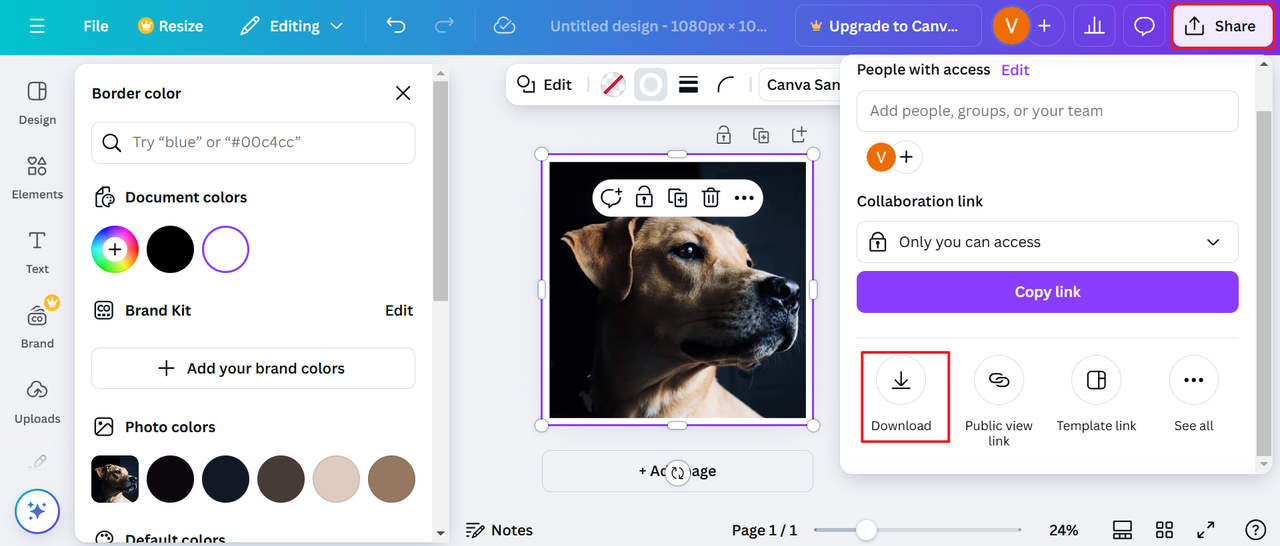Open the File menu

96,26
